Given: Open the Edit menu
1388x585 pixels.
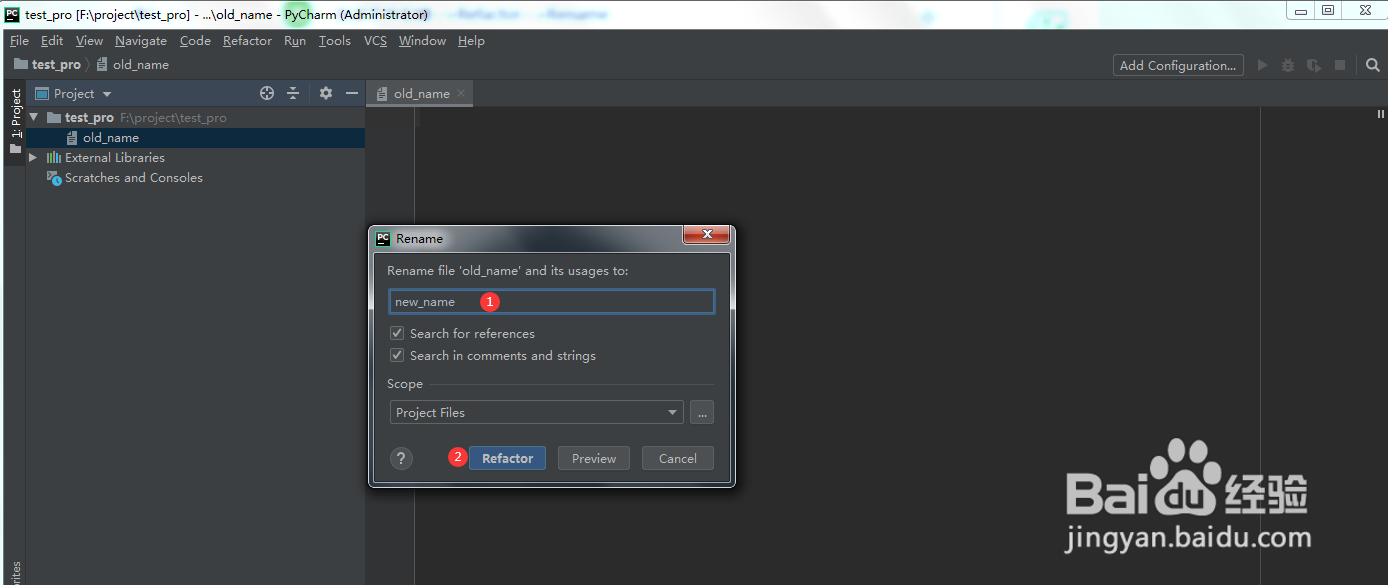Looking at the screenshot, I should tap(52, 41).
